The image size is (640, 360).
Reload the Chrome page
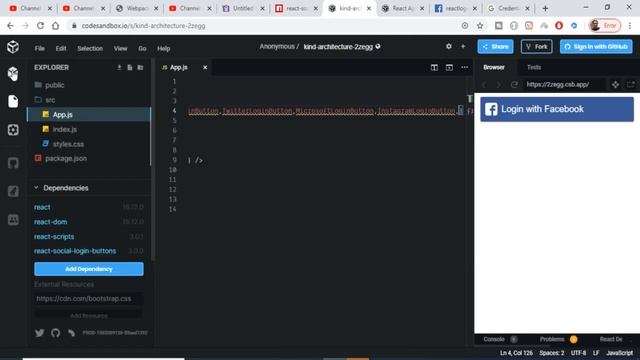coord(40,26)
